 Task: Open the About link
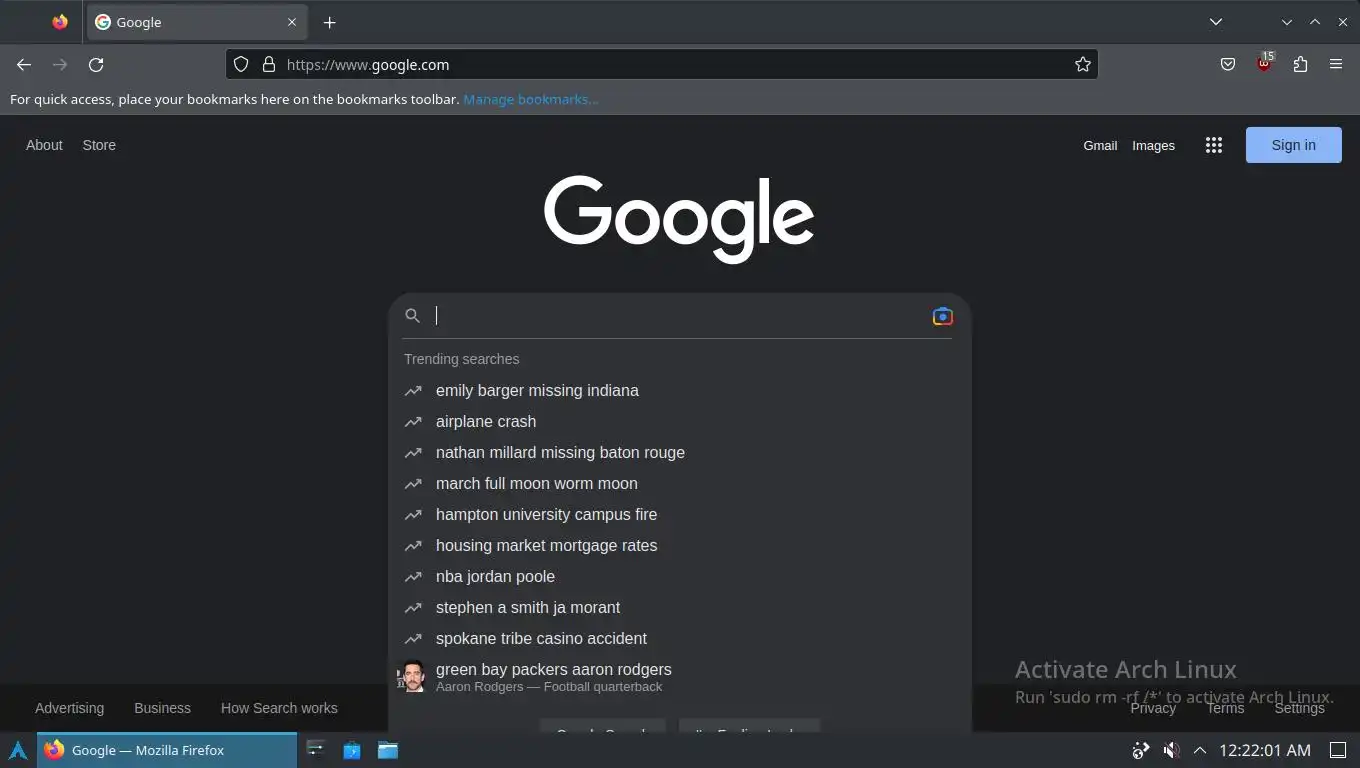(44, 145)
